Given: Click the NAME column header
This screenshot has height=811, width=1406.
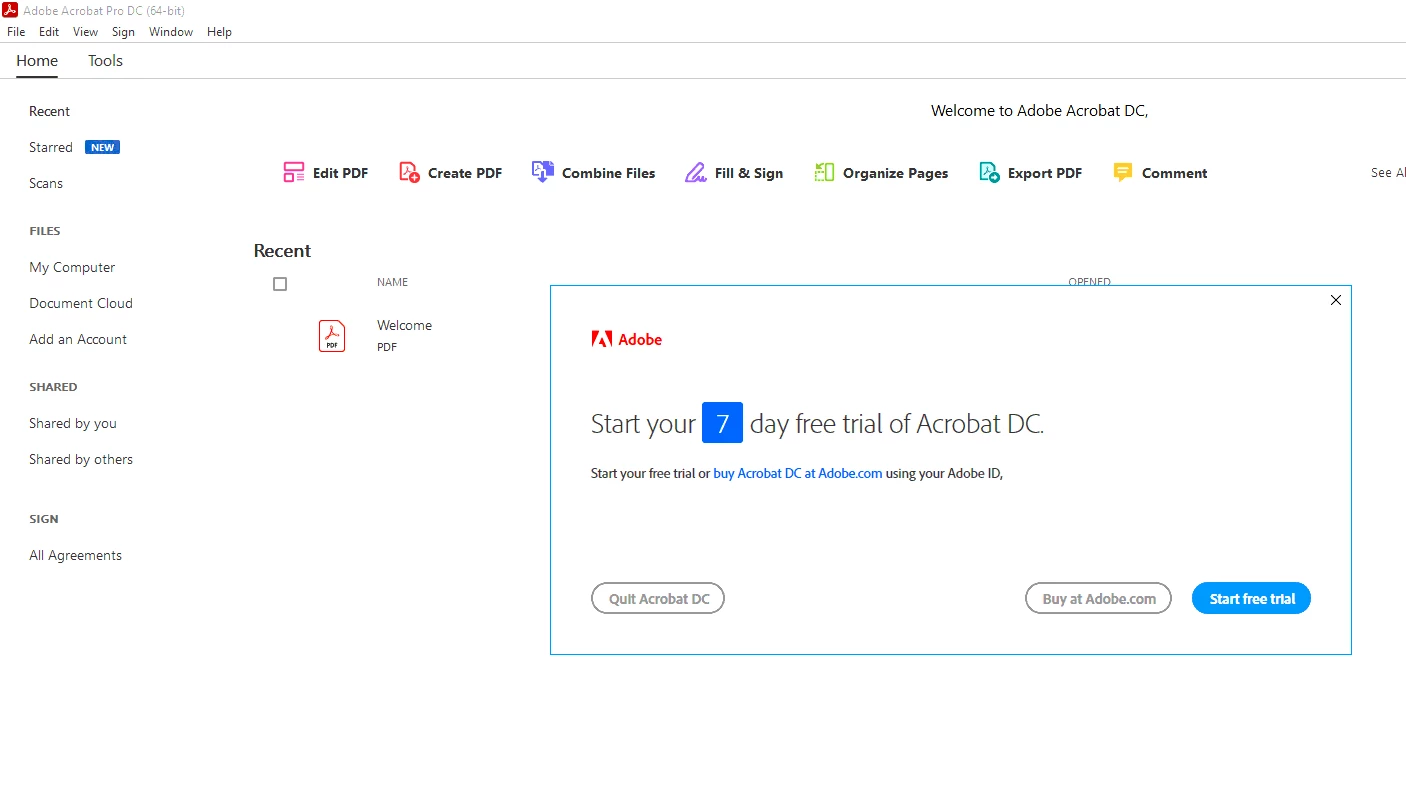Looking at the screenshot, I should click(392, 282).
